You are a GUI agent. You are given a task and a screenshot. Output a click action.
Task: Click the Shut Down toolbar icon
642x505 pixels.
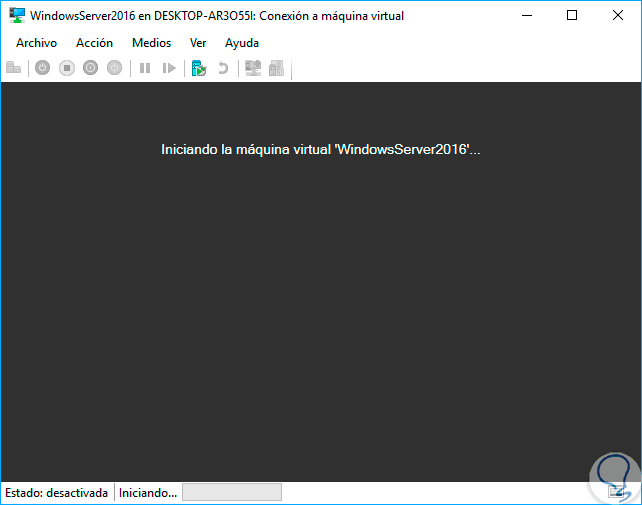tap(90, 68)
